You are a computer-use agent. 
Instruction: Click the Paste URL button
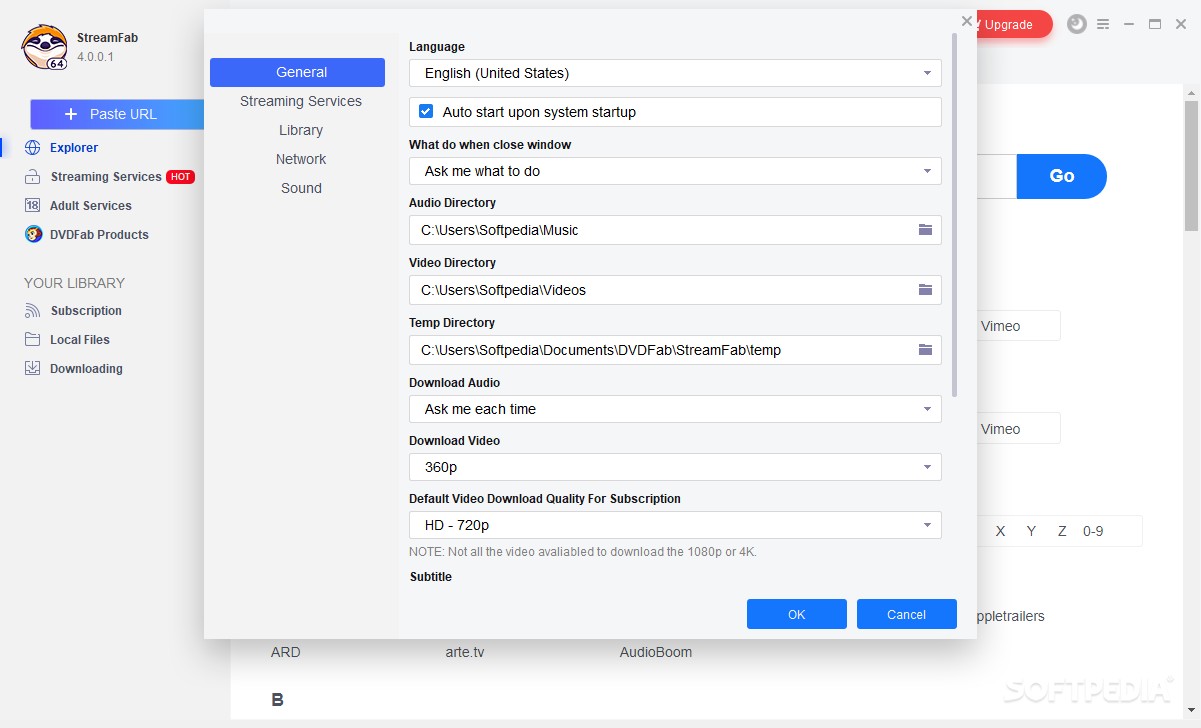click(x=117, y=115)
